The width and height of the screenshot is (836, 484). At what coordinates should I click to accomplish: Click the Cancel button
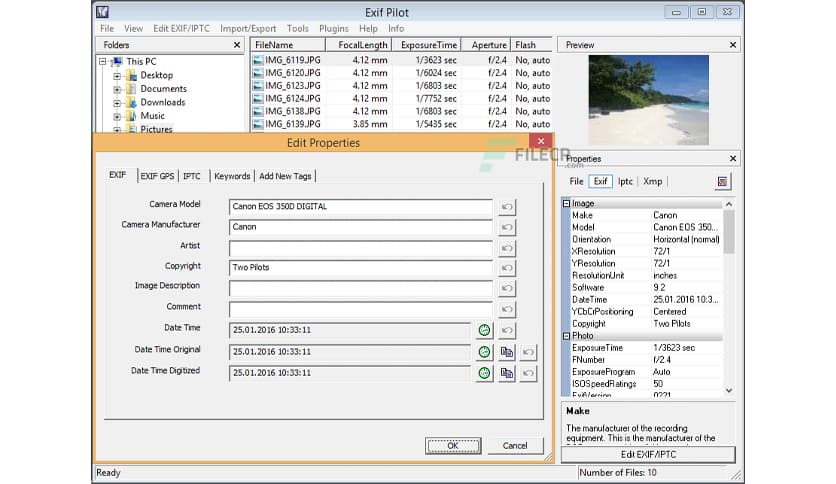pos(515,446)
